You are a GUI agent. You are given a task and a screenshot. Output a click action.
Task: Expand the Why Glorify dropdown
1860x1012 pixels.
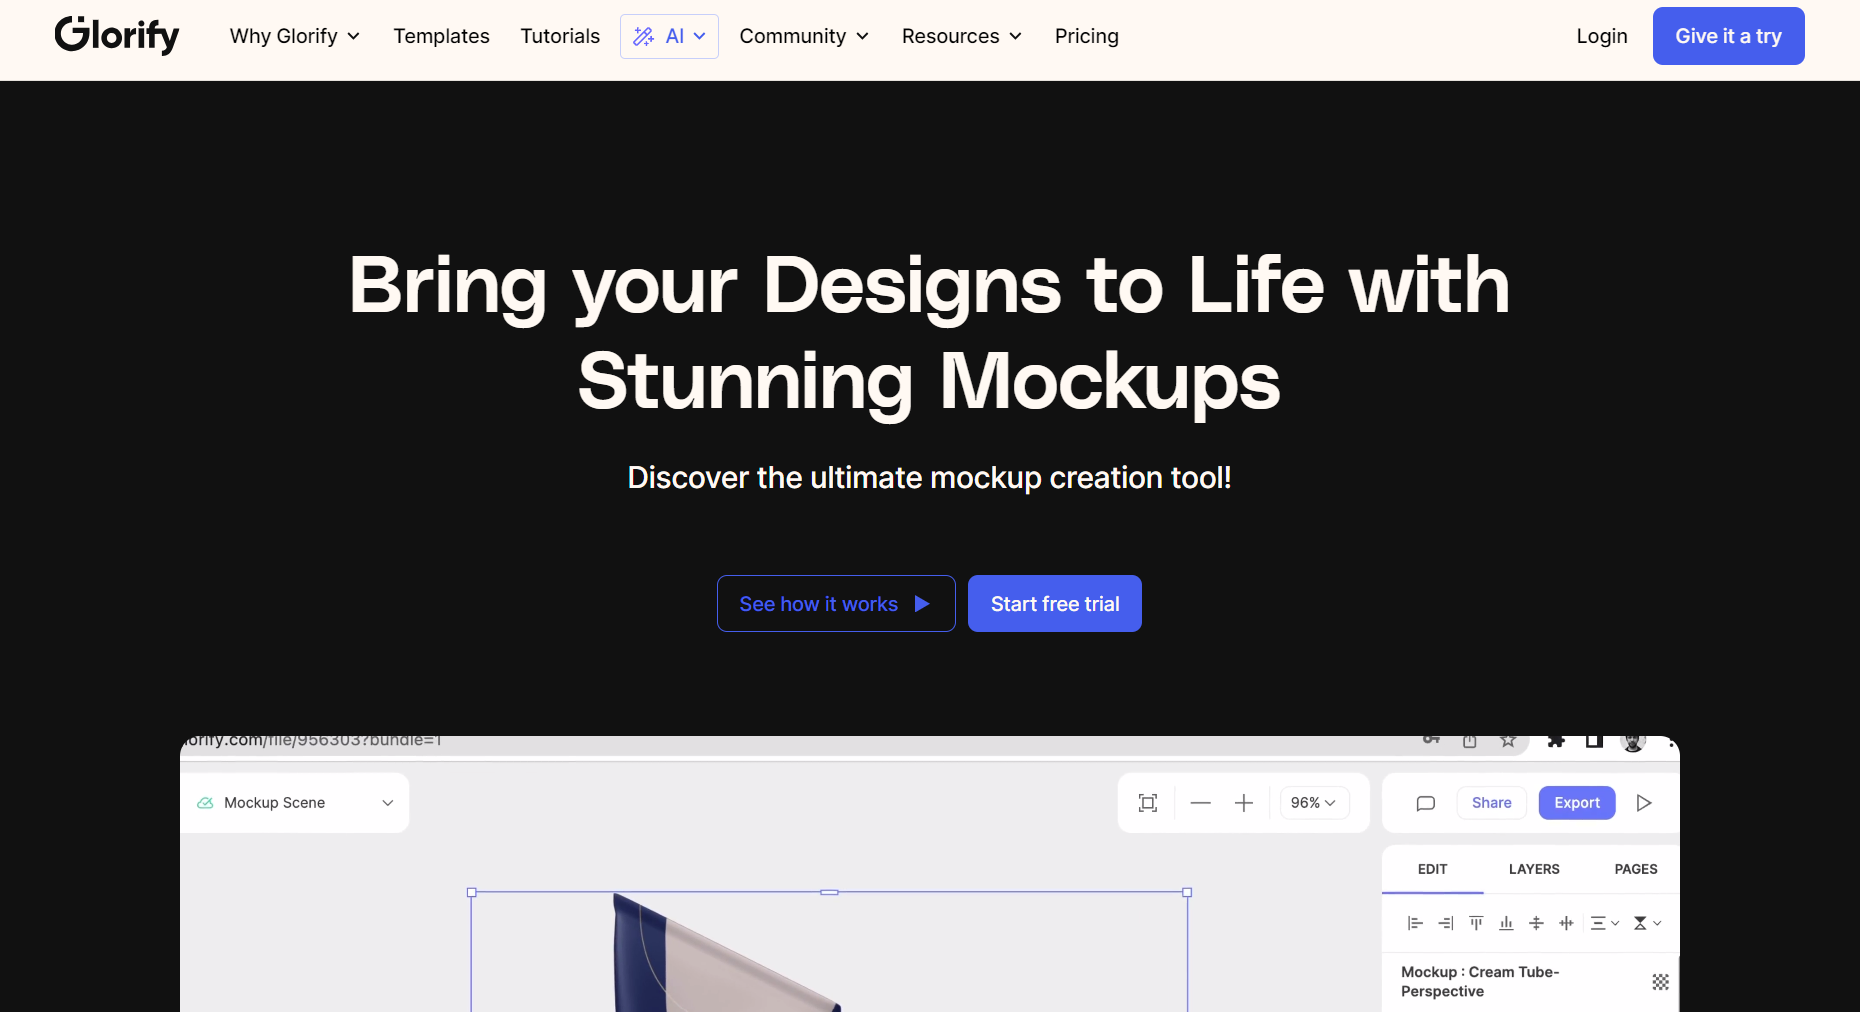tap(294, 36)
